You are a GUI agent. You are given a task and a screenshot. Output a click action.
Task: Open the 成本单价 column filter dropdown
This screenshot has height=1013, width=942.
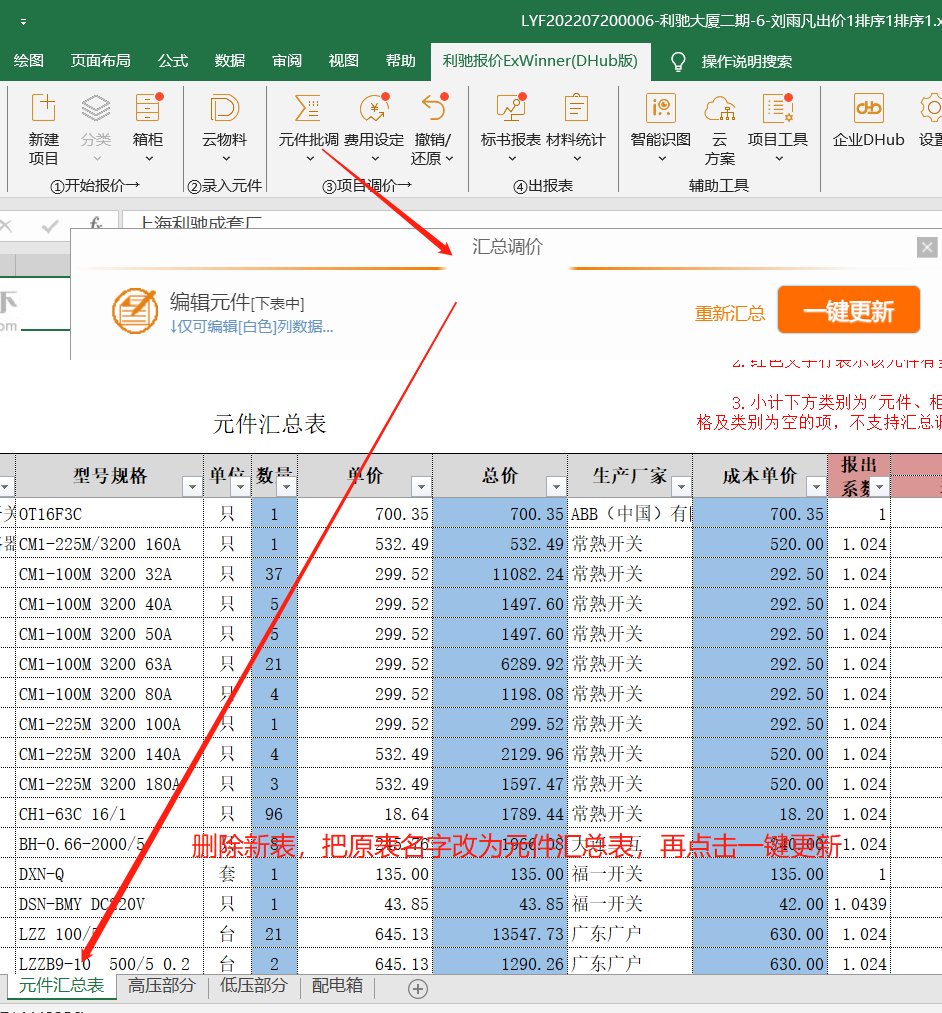817,486
